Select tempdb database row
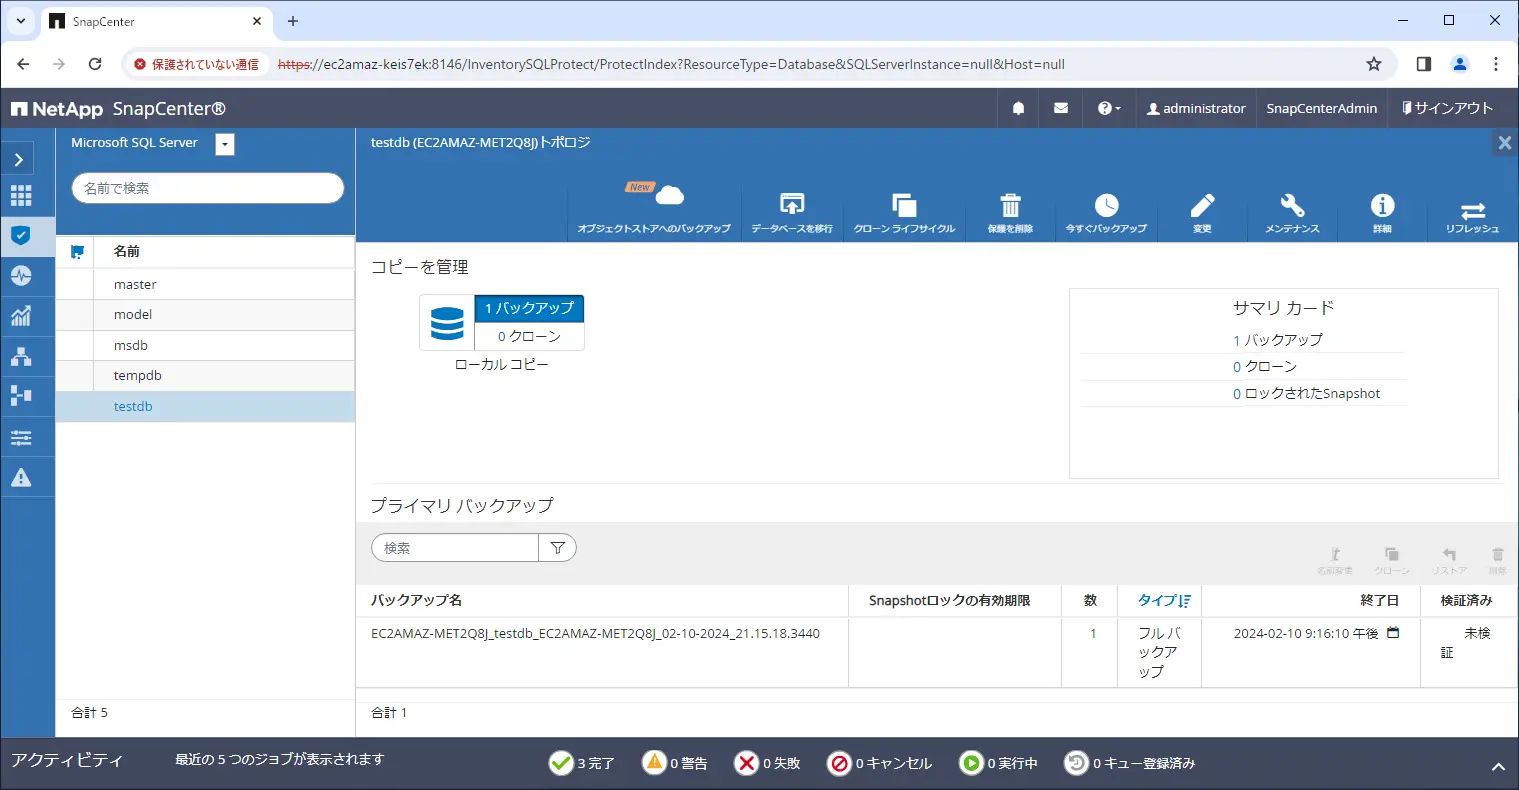The image size is (1519, 790). coord(205,376)
